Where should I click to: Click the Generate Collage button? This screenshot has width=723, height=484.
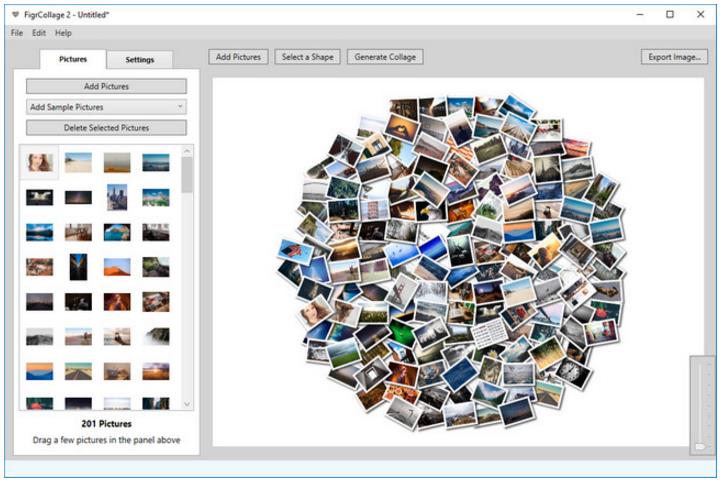tap(385, 57)
